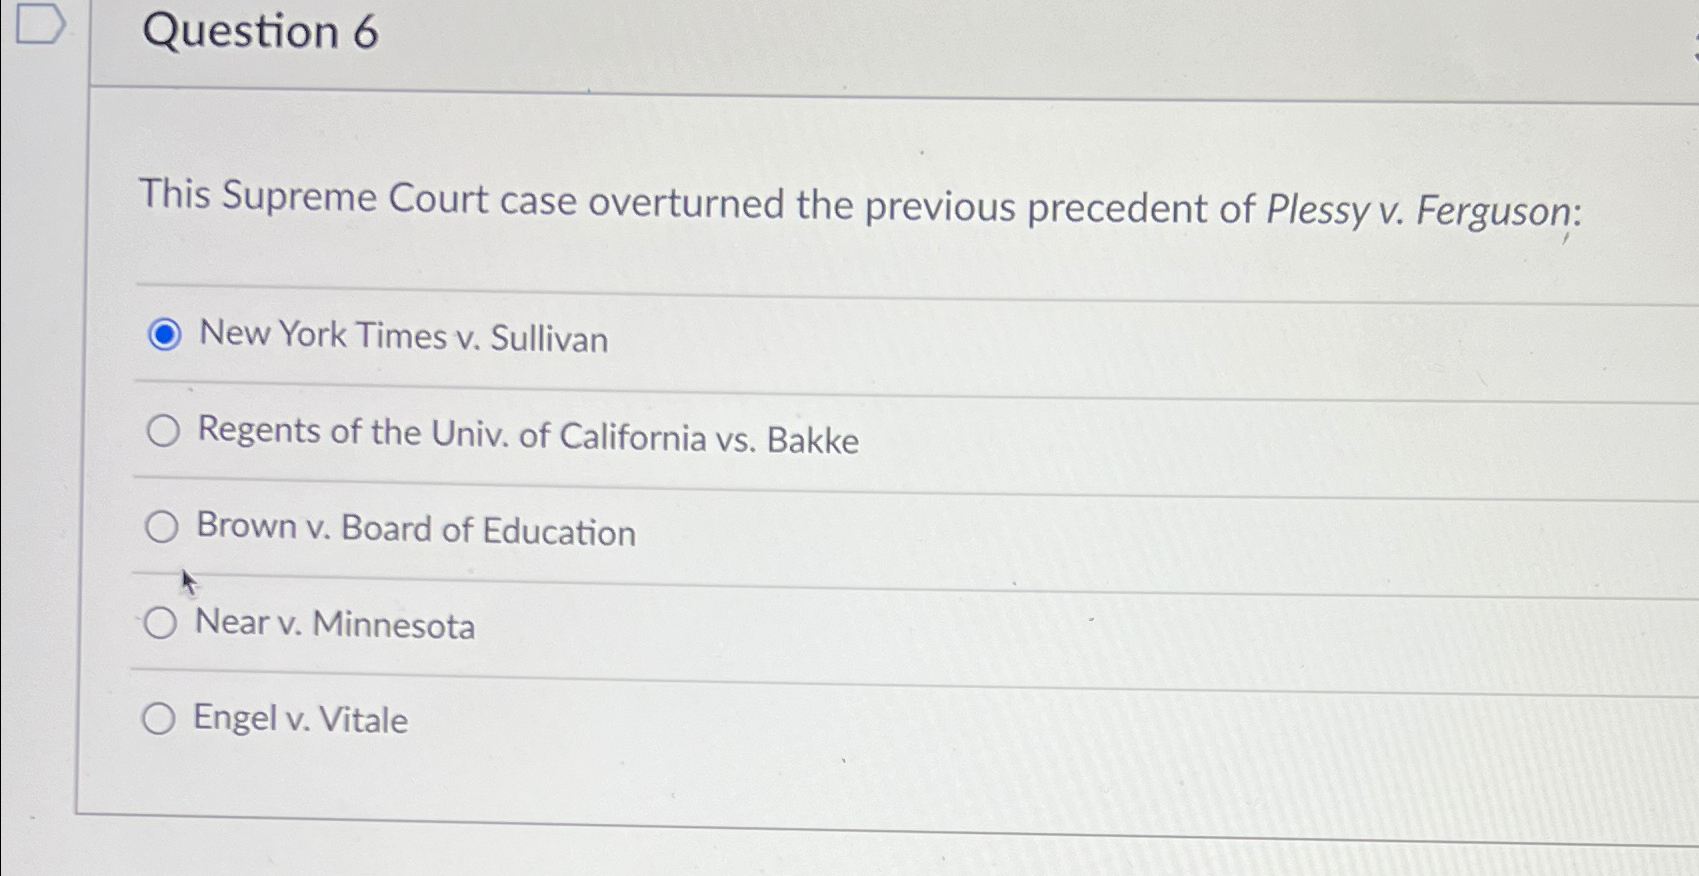Click the bookmark flag icon beside Question 6

(40, 24)
